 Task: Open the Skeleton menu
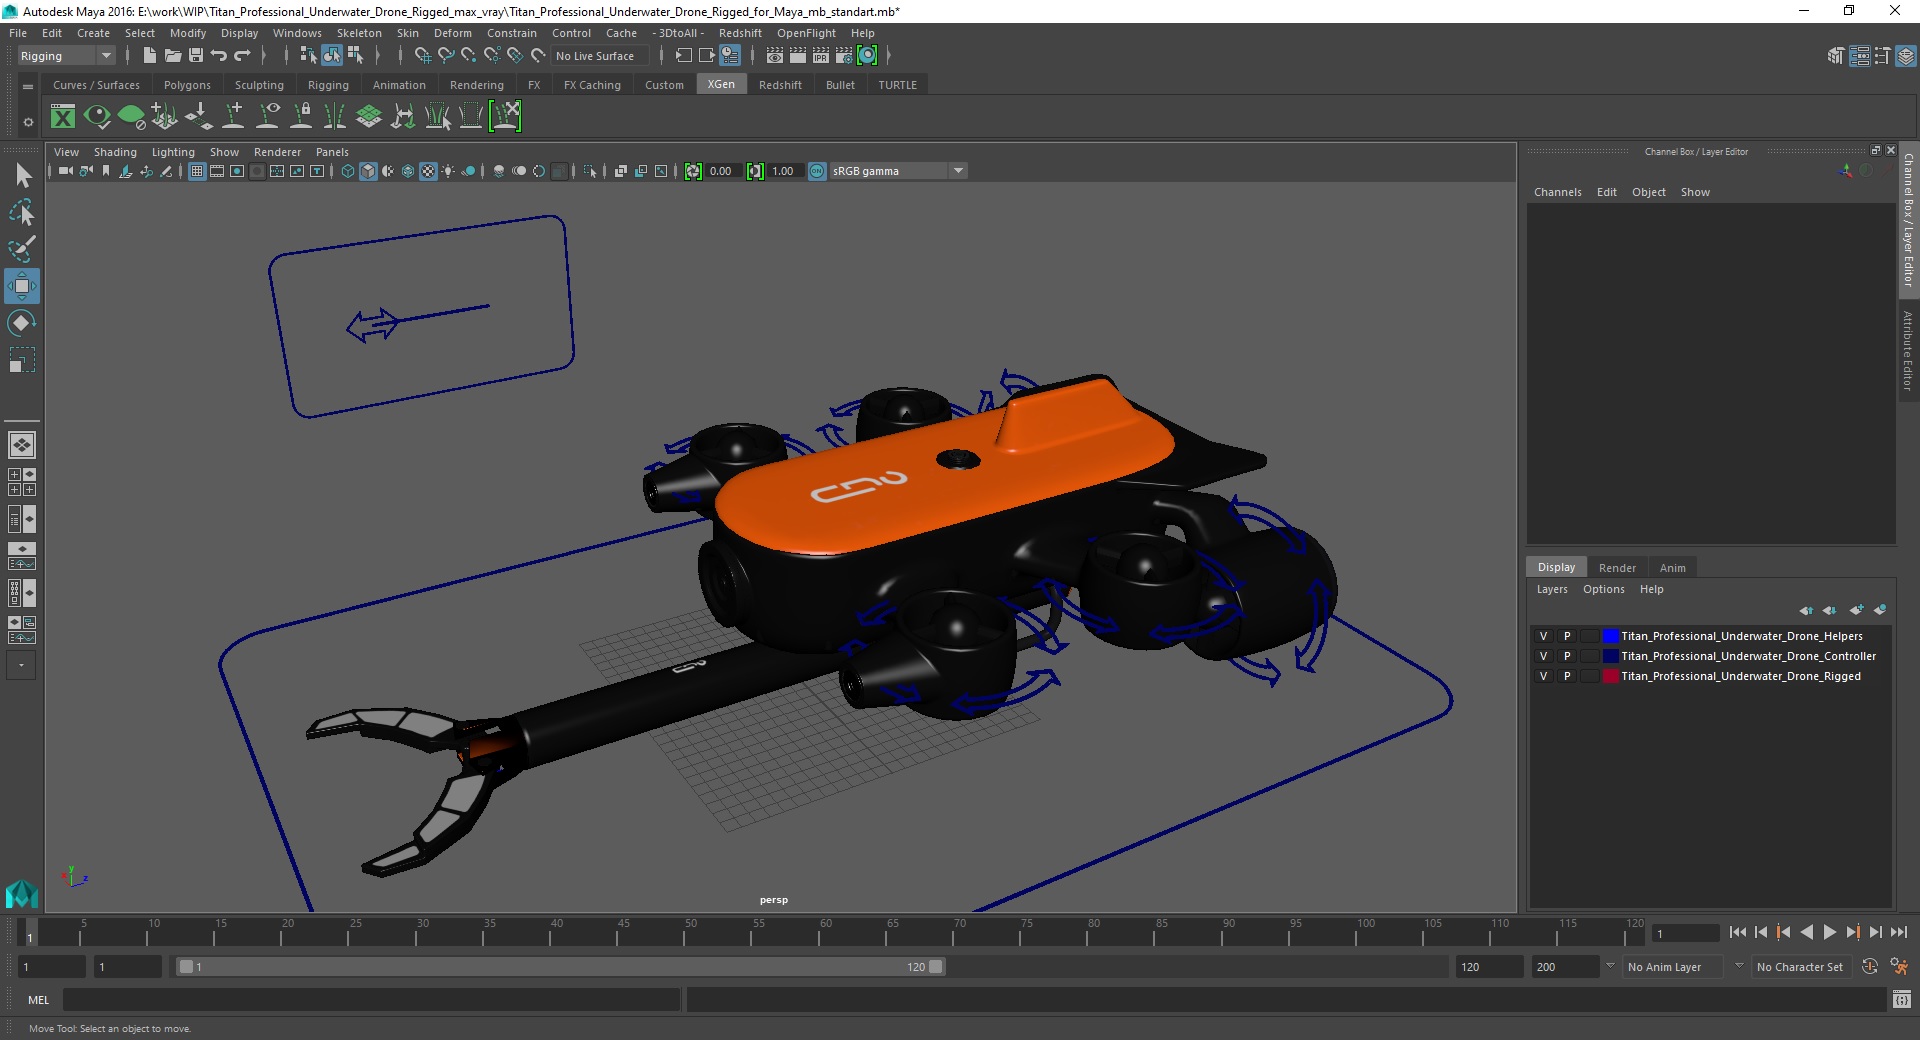(359, 33)
